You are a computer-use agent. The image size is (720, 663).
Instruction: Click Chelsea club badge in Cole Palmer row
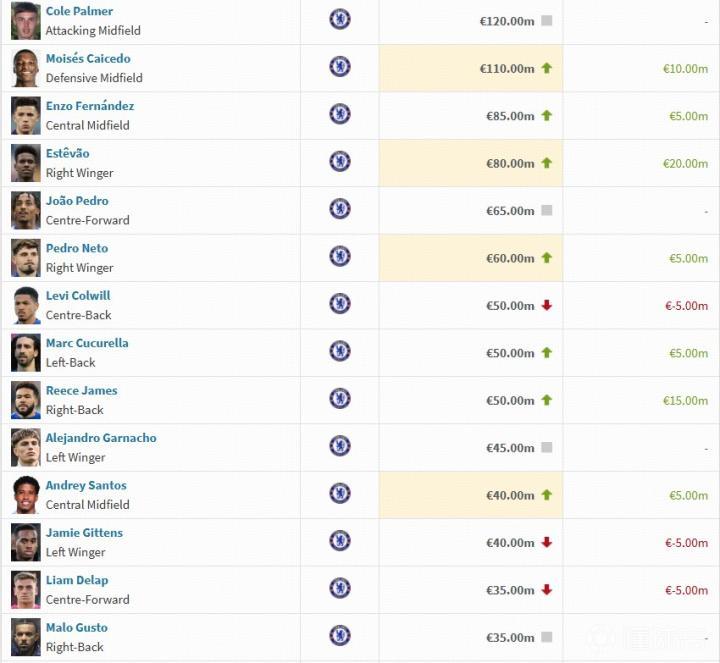[340, 19]
